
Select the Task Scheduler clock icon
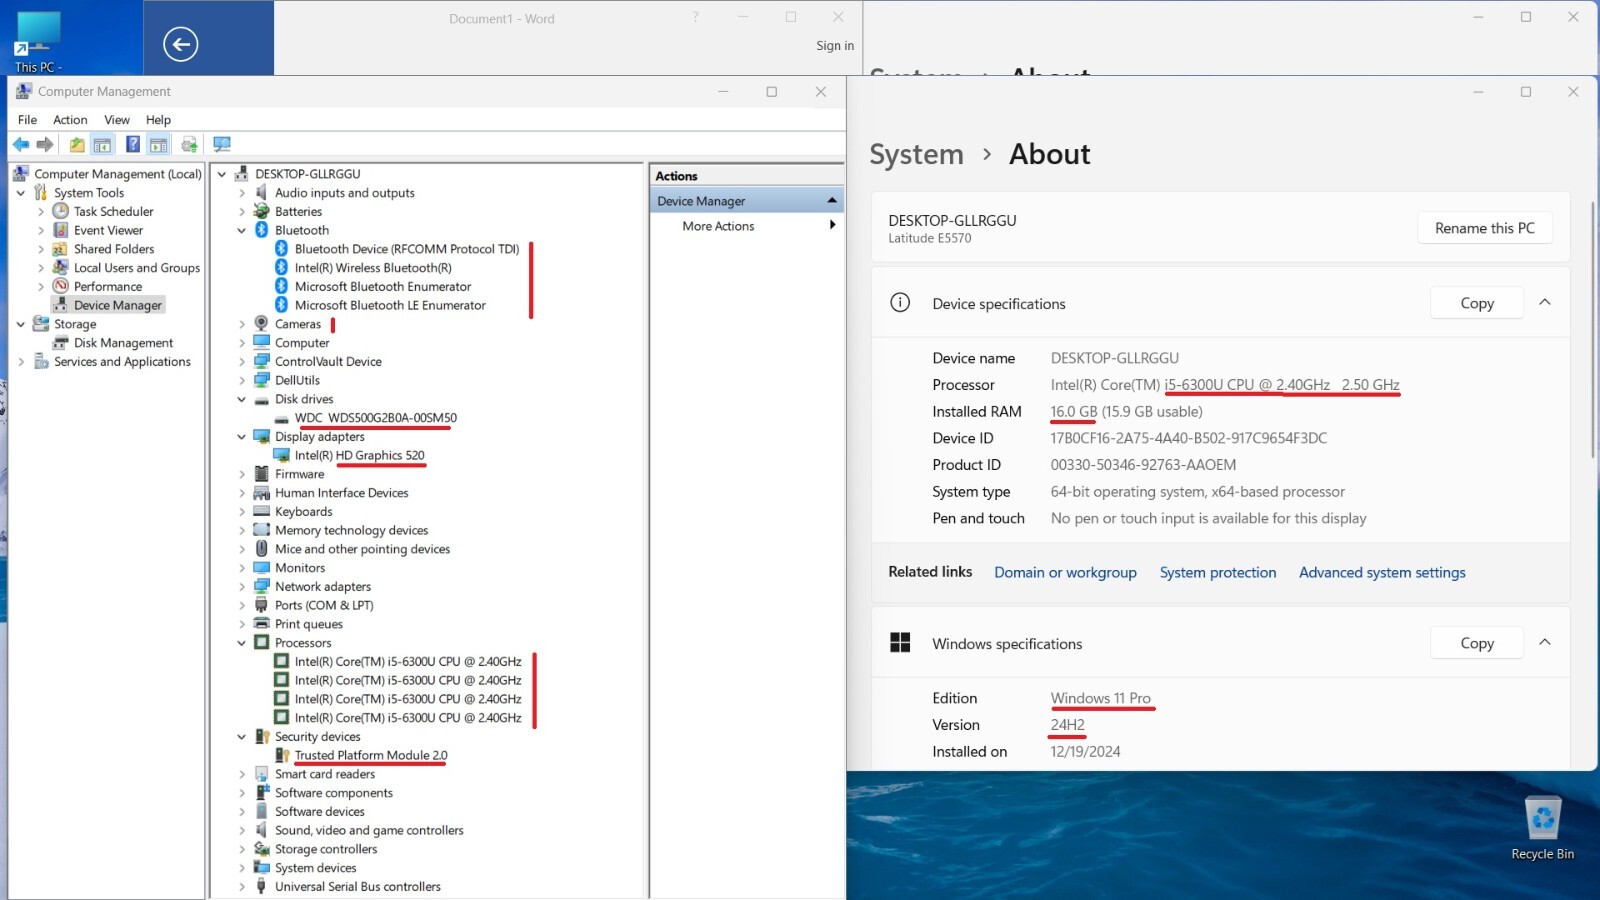pyautogui.click(x=61, y=211)
